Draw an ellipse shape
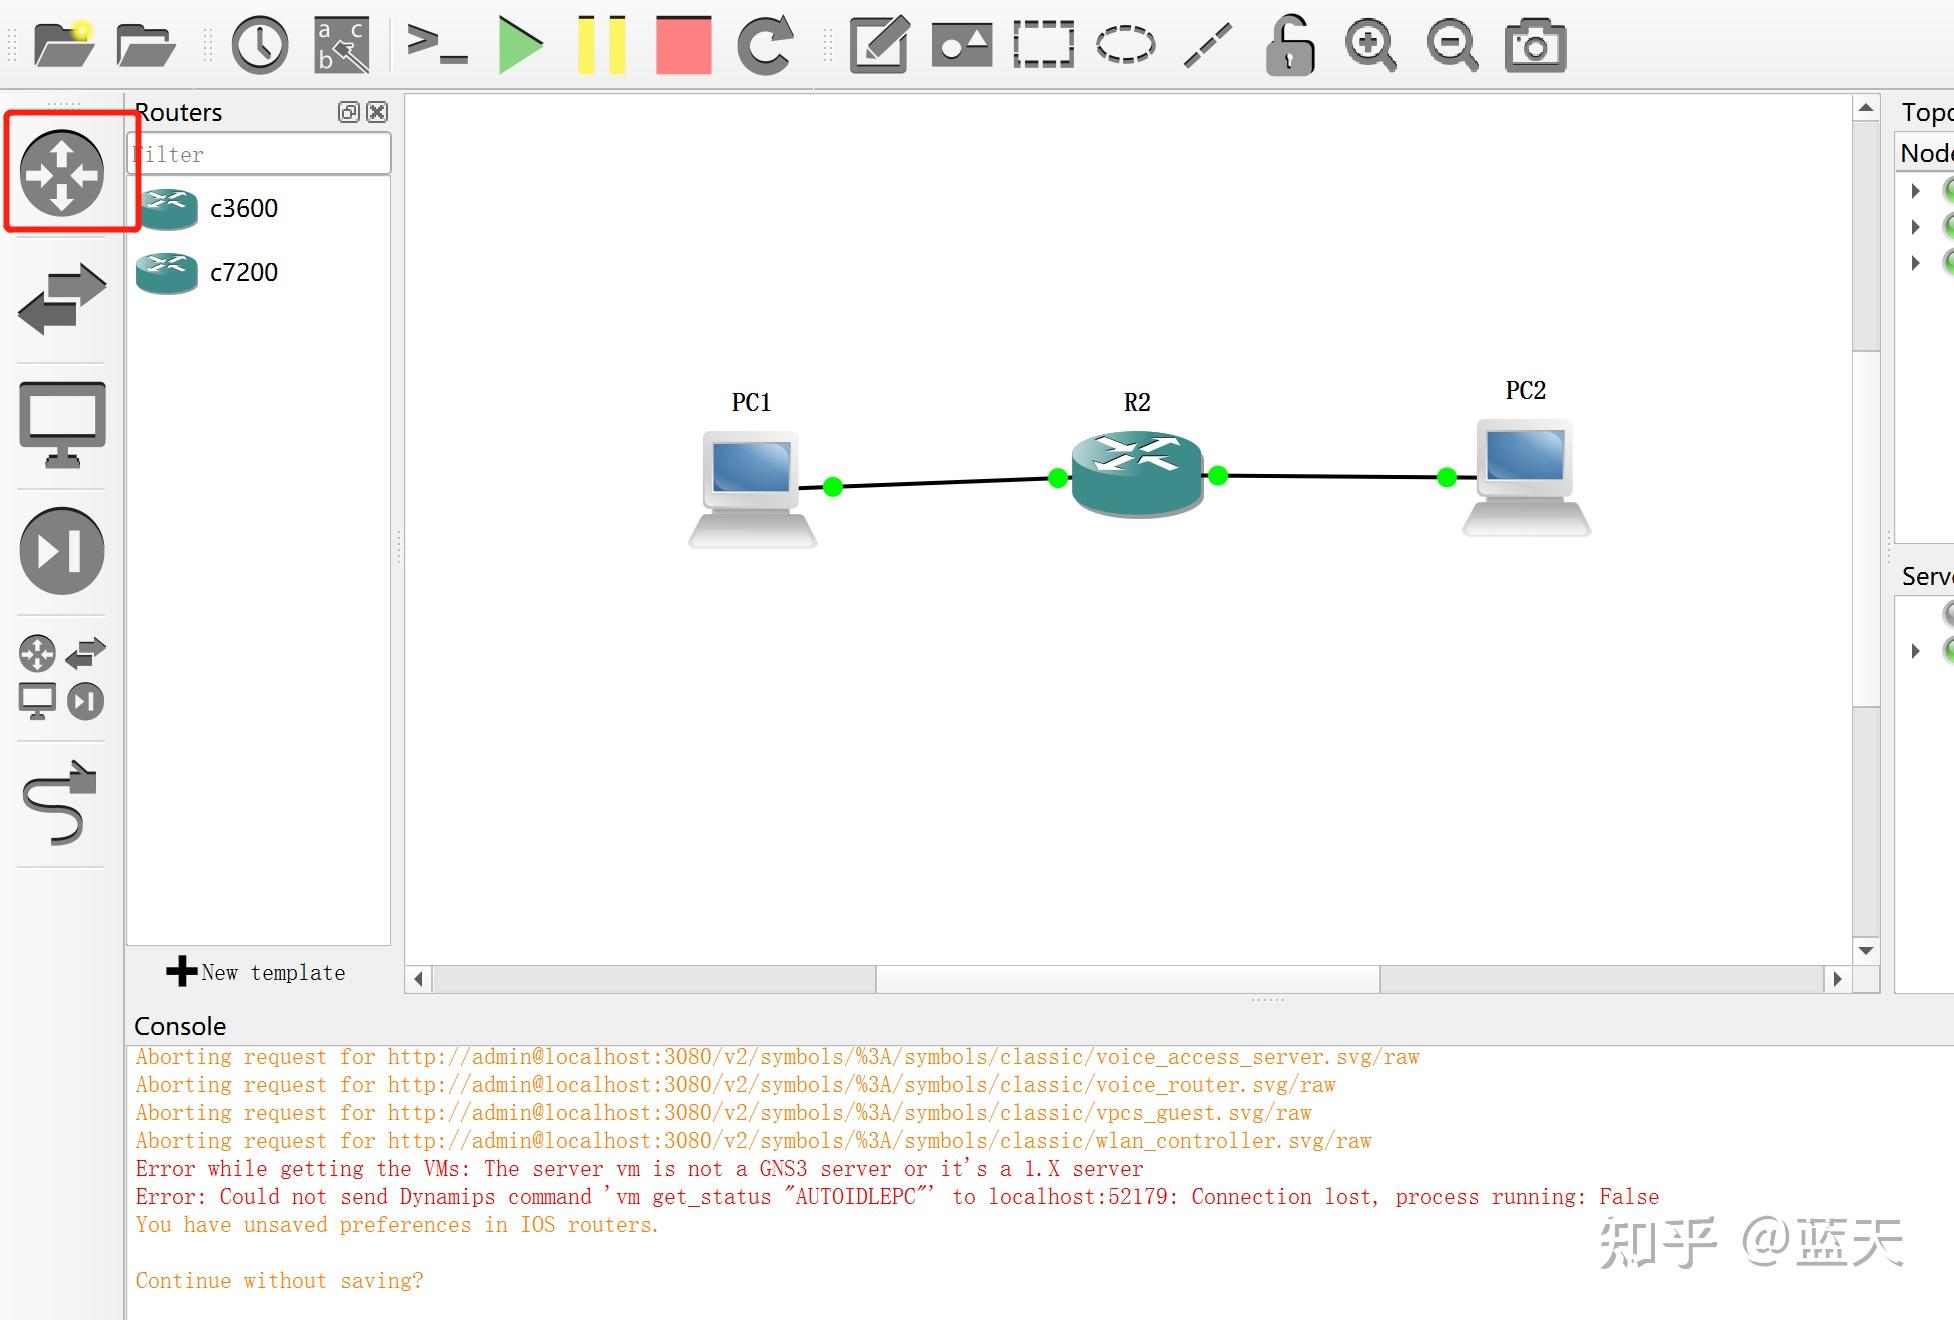The image size is (1954, 1320). pyautogui.click(x=1125, y=45)
